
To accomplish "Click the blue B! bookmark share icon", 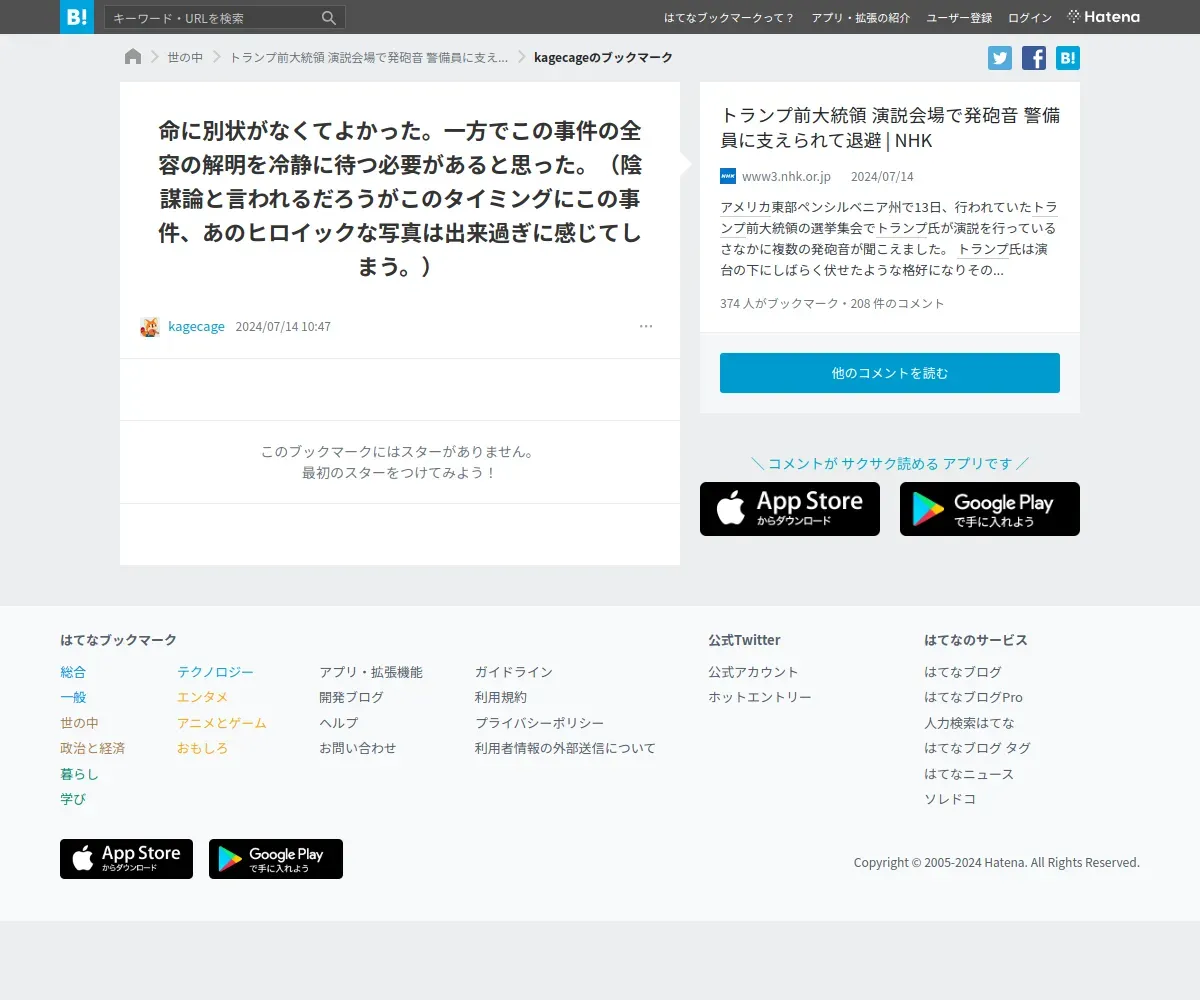I will pos(1068,58).
